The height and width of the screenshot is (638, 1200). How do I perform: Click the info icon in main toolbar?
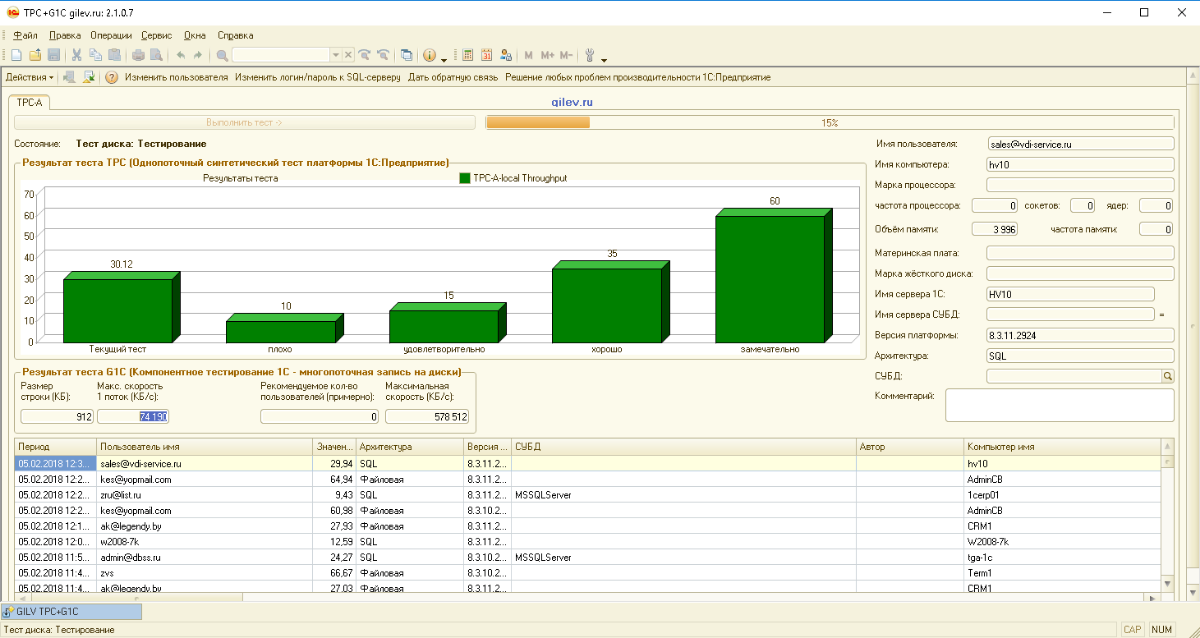click(x=429, y=55)
